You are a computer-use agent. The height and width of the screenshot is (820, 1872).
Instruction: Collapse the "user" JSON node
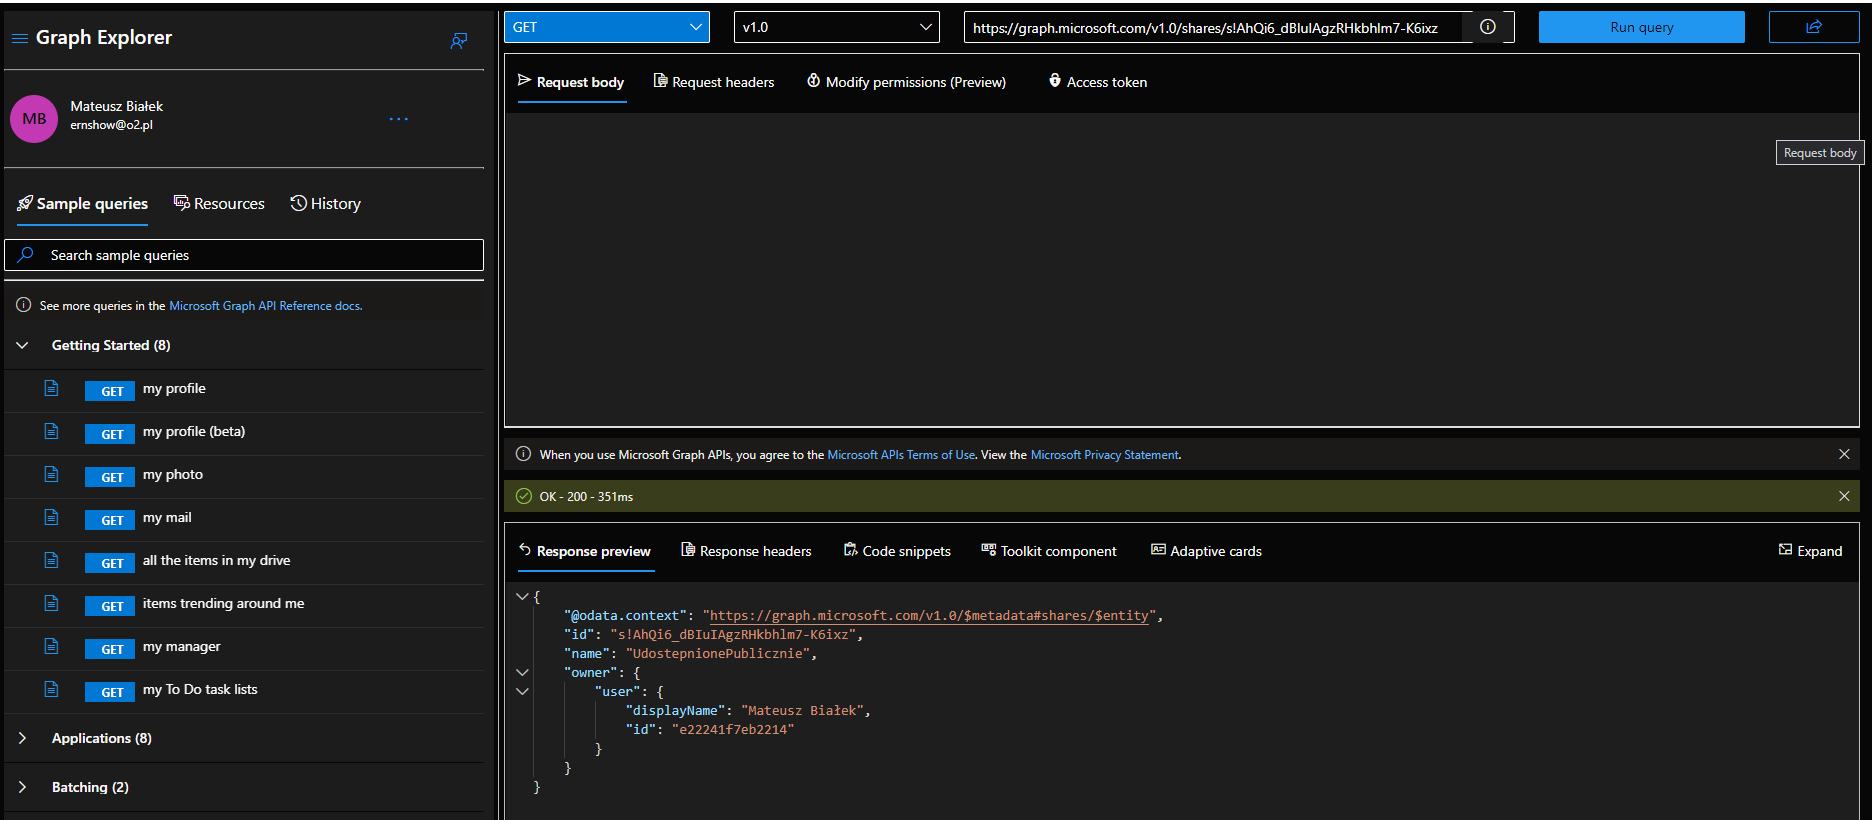click(522, 691)
